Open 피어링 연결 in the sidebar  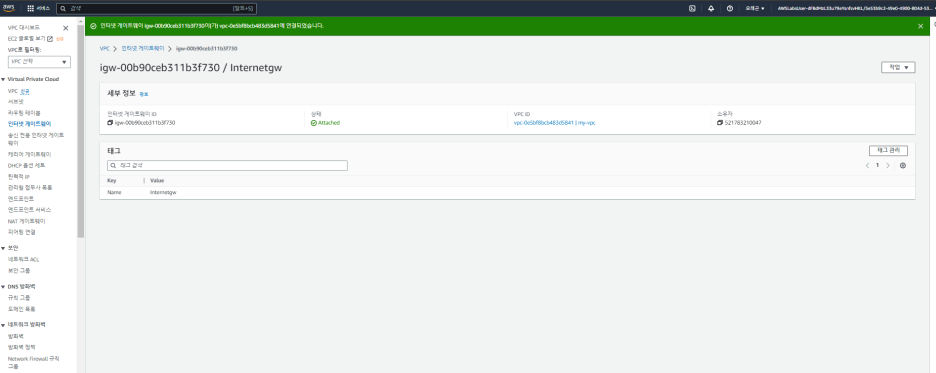tap(22, 232)
